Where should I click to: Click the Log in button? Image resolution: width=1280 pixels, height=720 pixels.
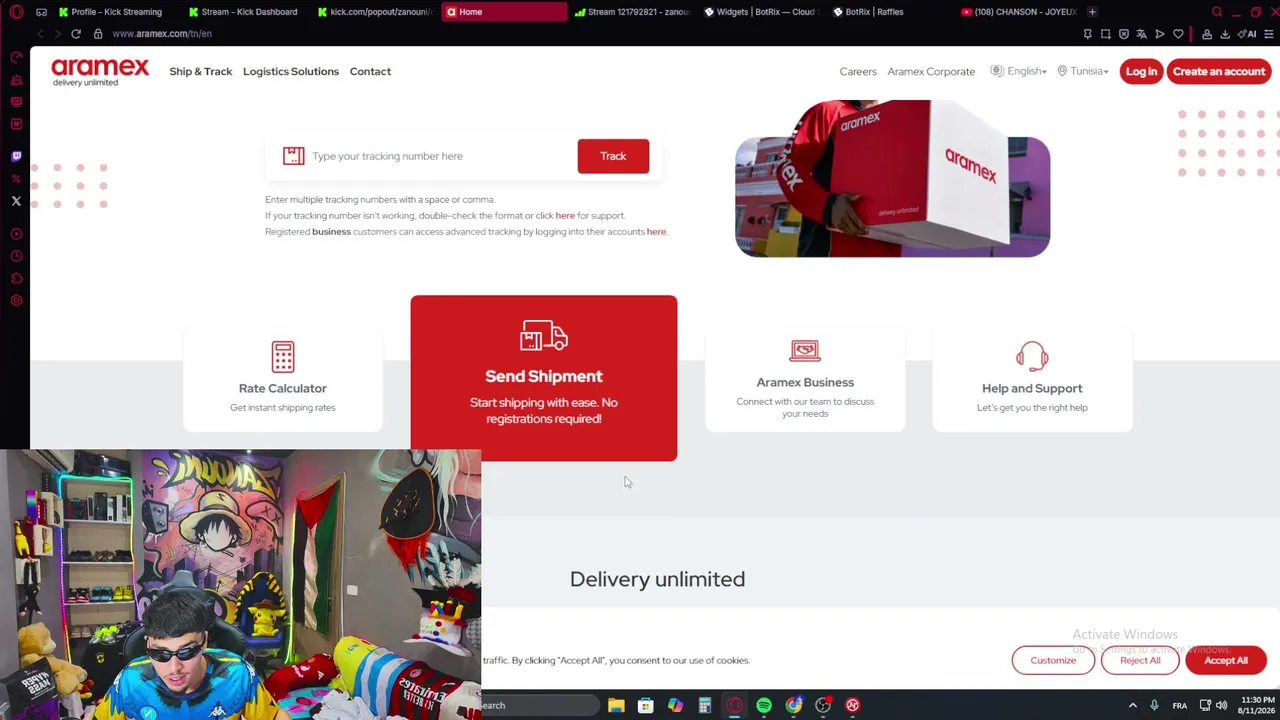tap(1141, 71)
